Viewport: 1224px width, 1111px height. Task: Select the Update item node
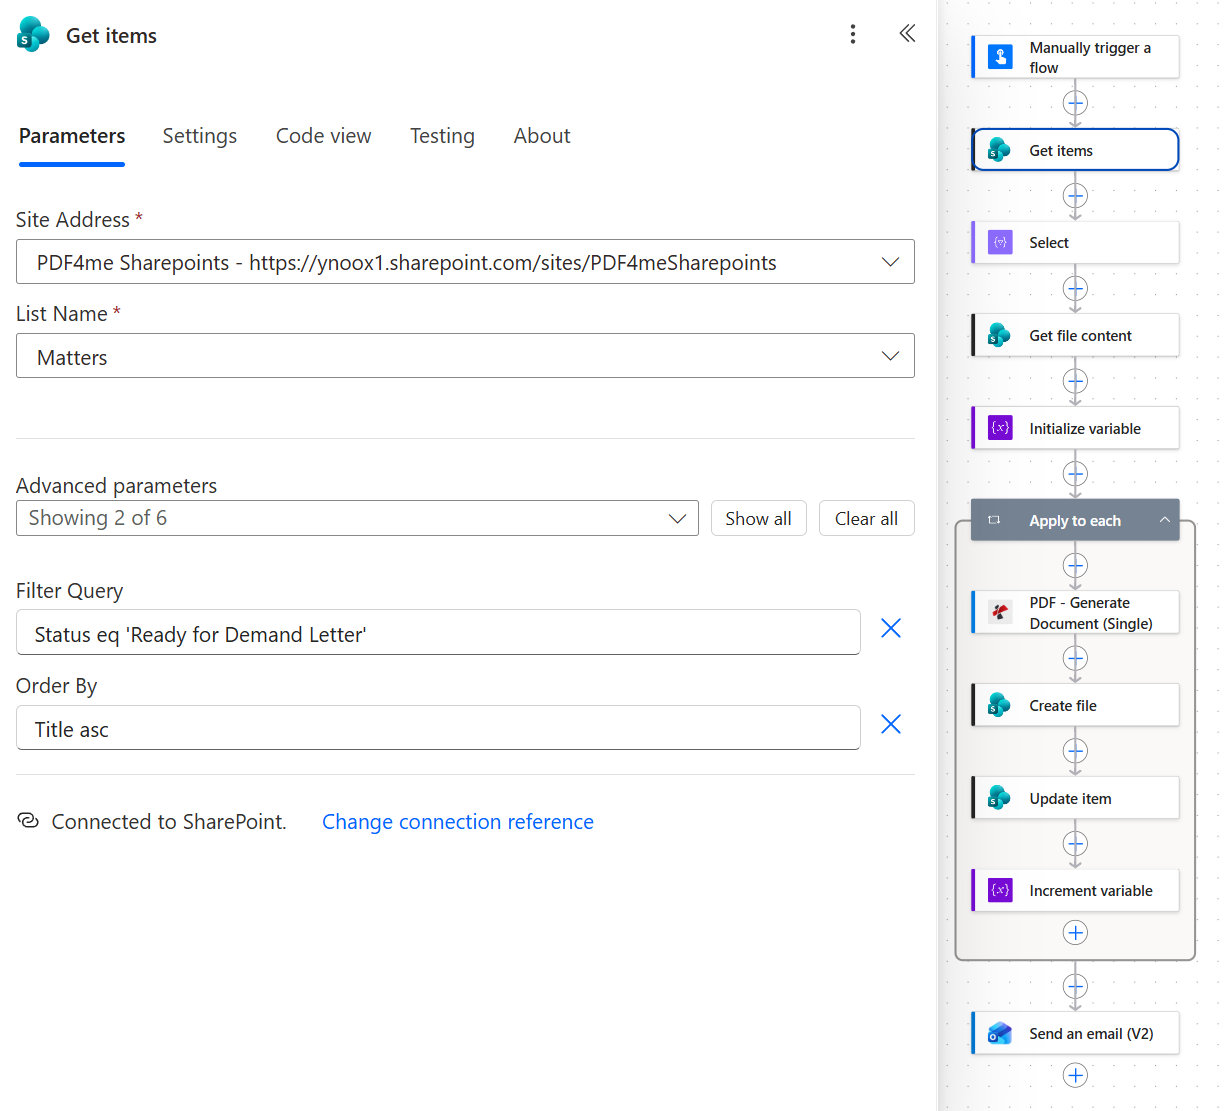click(1075, 798)
